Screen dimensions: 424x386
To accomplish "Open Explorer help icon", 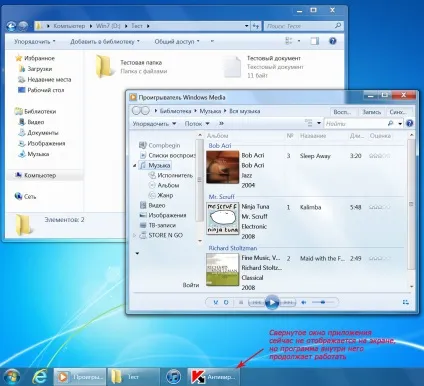I will (x=332, y=41).
